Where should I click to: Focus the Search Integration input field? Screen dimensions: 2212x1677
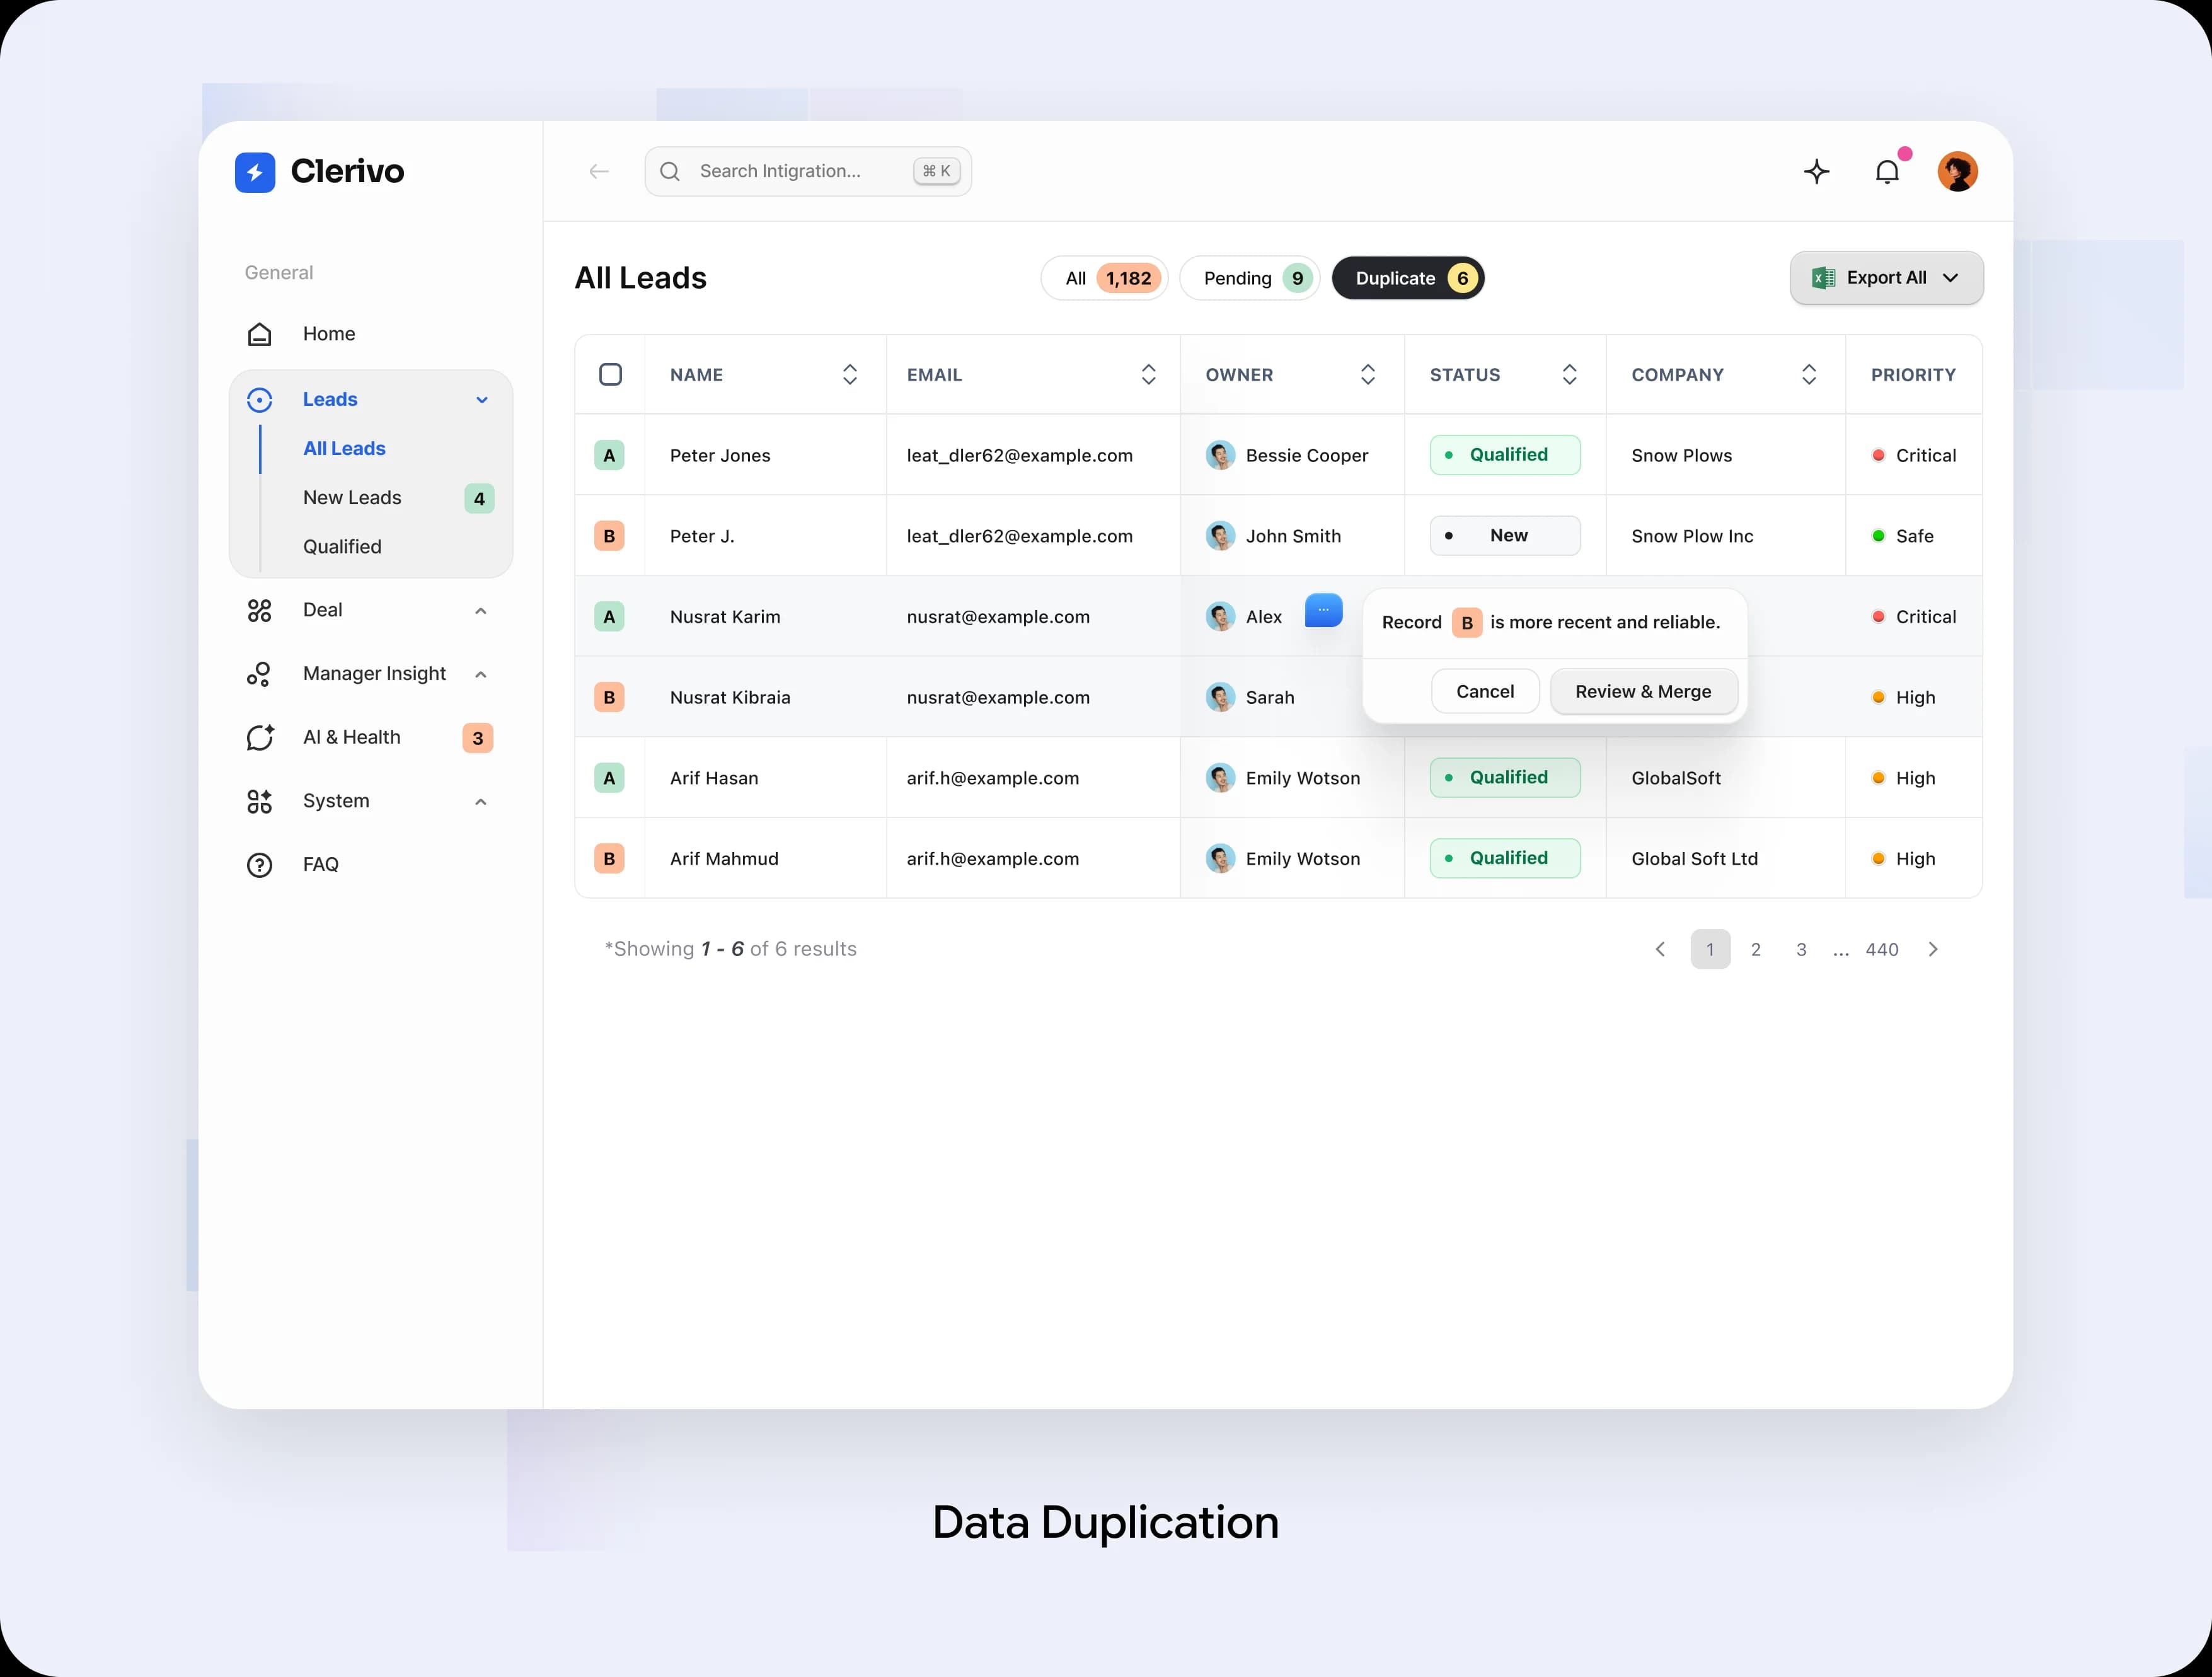808,171
